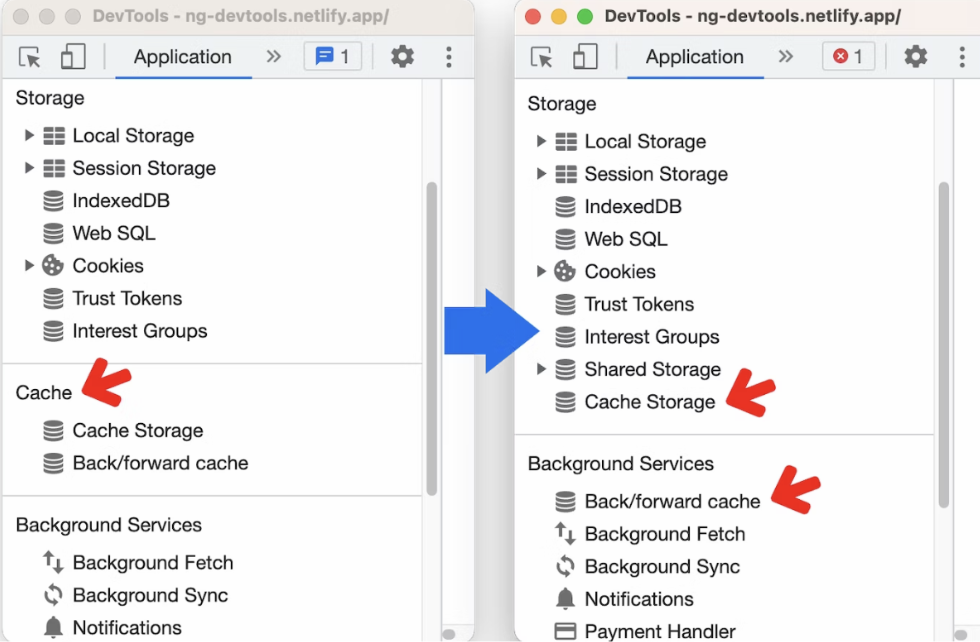Image resolution: width=980 pixels, height=642 pixels.
Task: Toggle the device toolbar icon
Action: [x=72, y=57]
